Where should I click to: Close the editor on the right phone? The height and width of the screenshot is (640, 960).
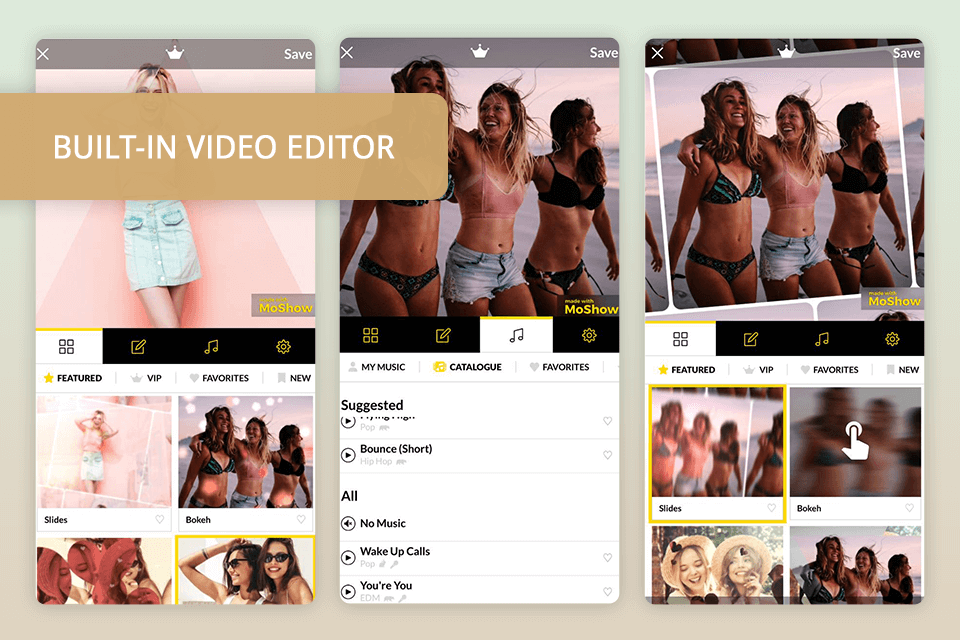(x=658, y=53)
